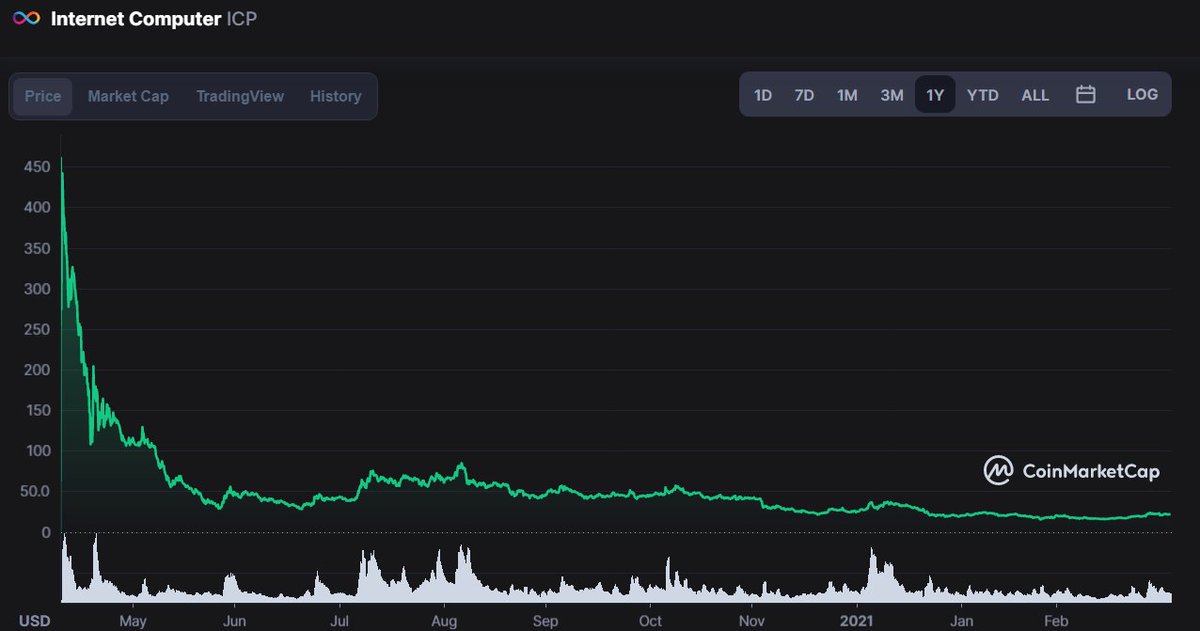The height and width of the screenshot is (631, 1200).
Task: Switch to the Market Cap tab
Action: click(x=128, y=96)
